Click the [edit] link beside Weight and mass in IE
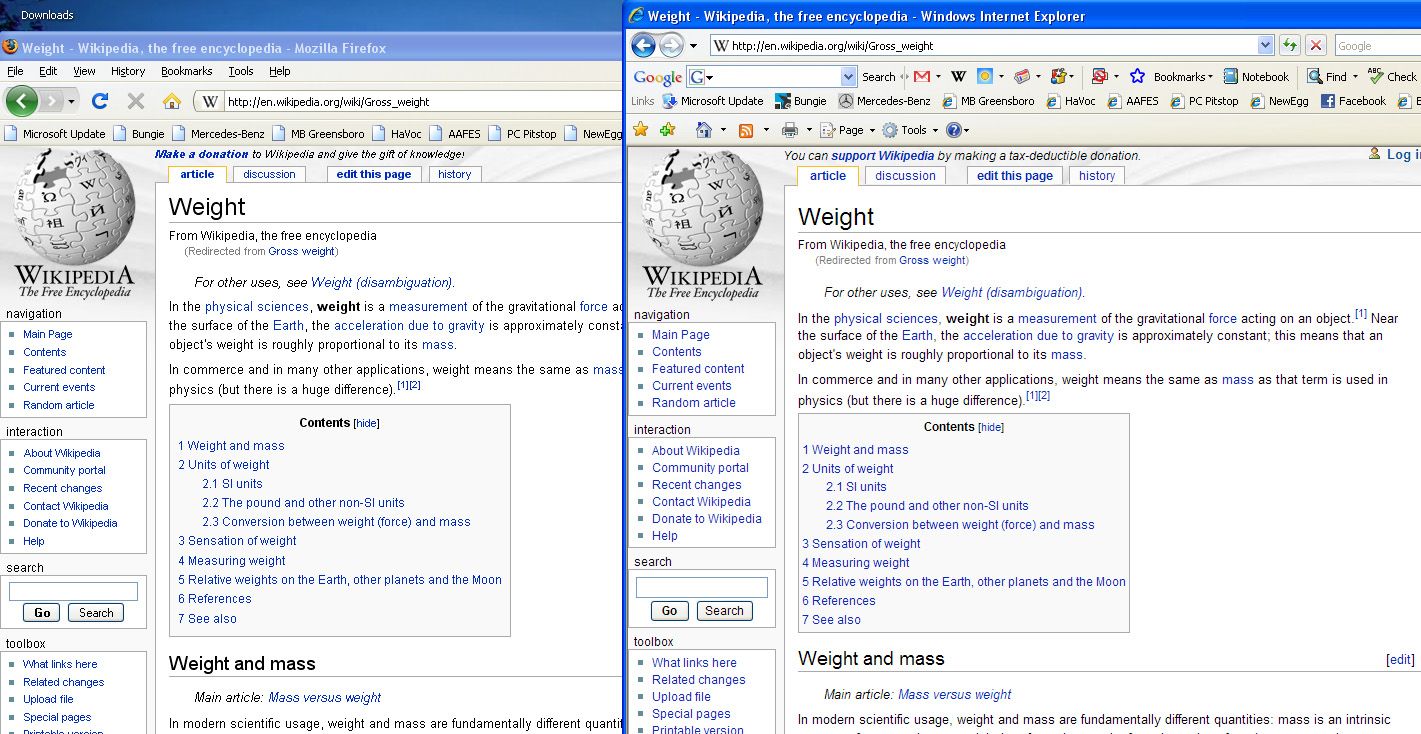 tap(1400, 660)
